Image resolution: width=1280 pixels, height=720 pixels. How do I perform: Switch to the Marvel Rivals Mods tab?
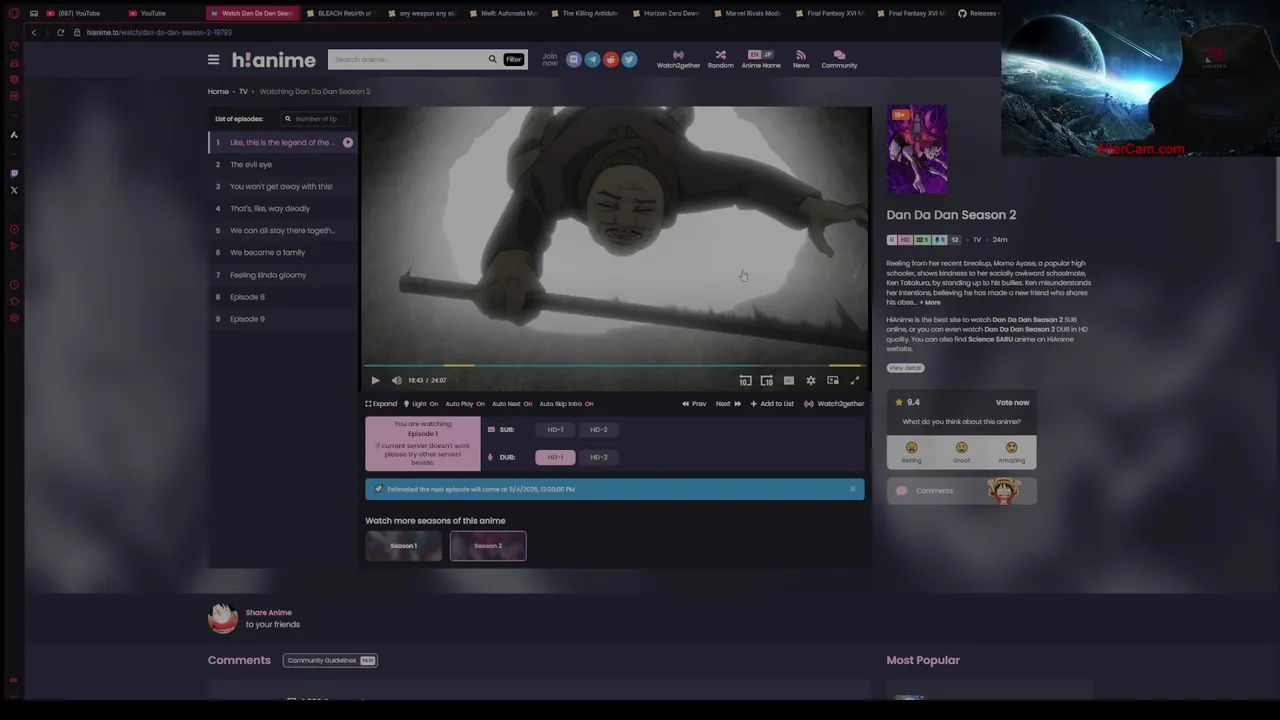747,13
